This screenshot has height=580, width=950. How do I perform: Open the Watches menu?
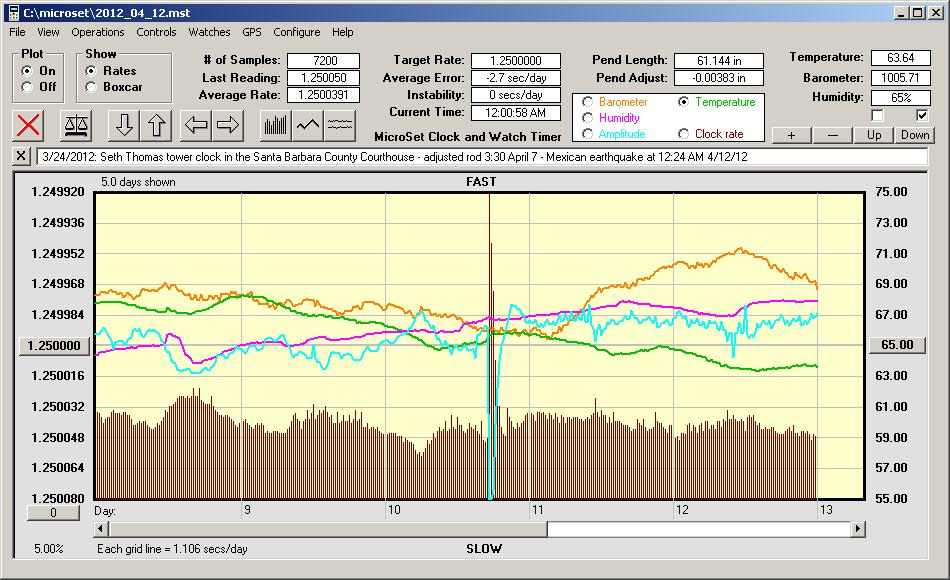[x=209, y=32]
